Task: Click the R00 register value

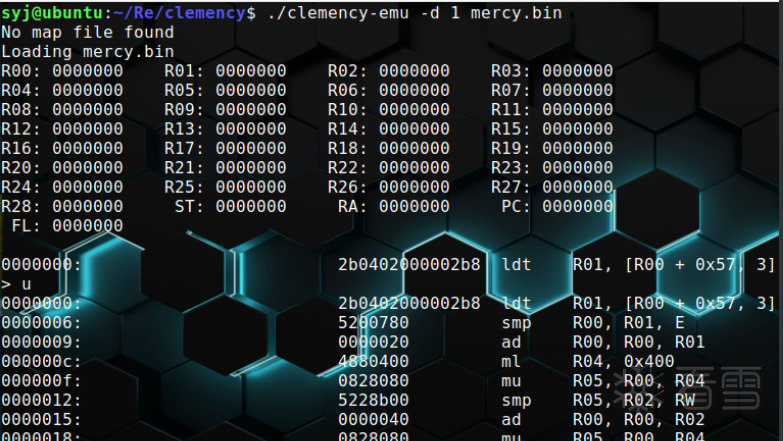Action: pyautogui.click(x=87, y=71)
